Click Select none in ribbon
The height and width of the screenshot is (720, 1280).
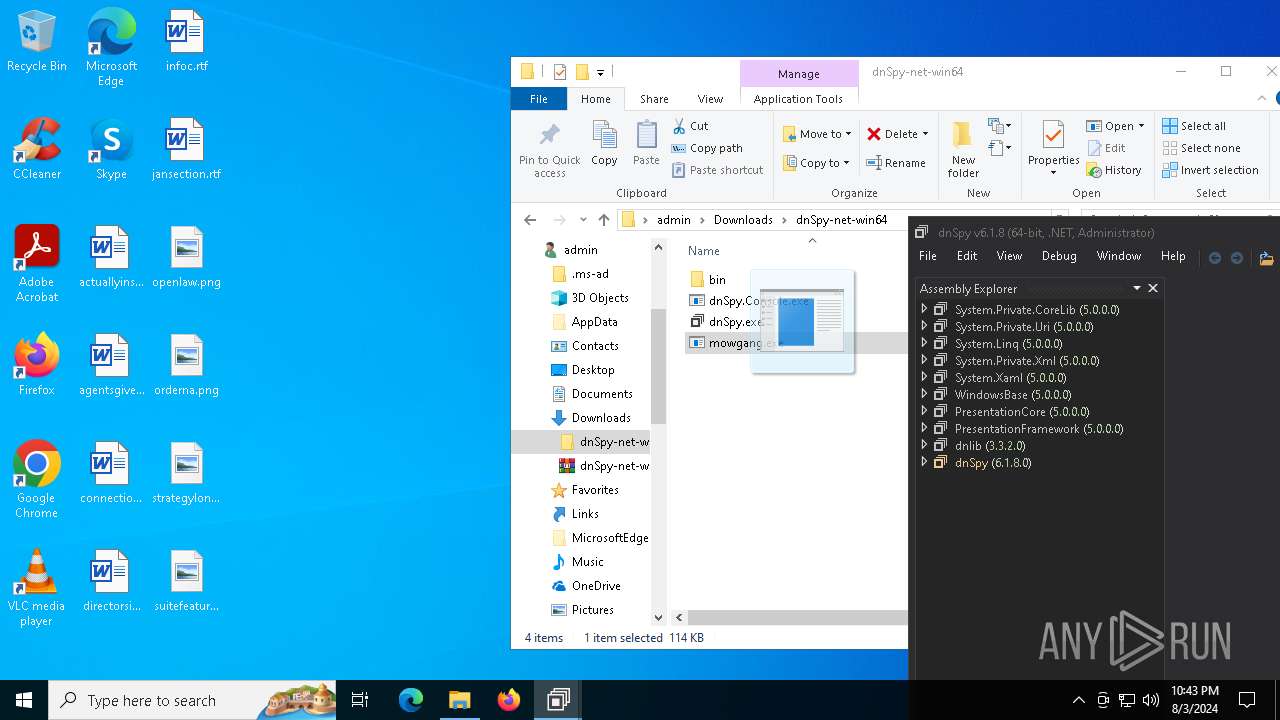(1201, 148)
